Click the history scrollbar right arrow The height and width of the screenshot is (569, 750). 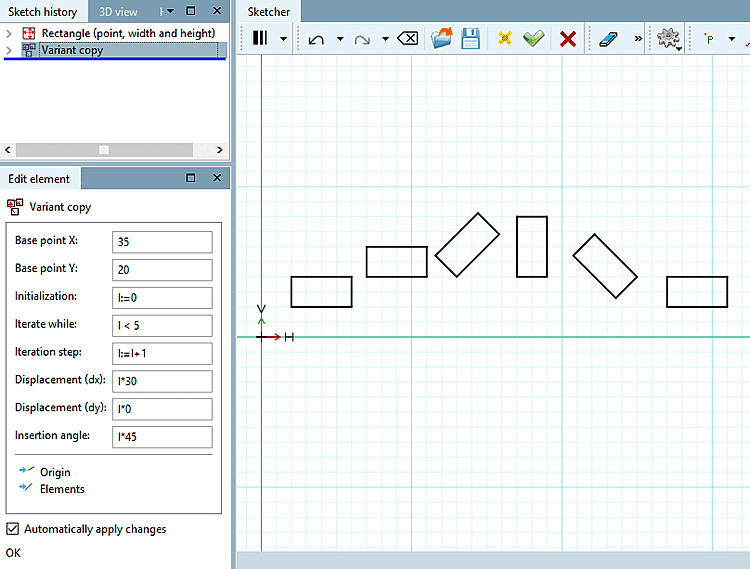tap(220, 150)
